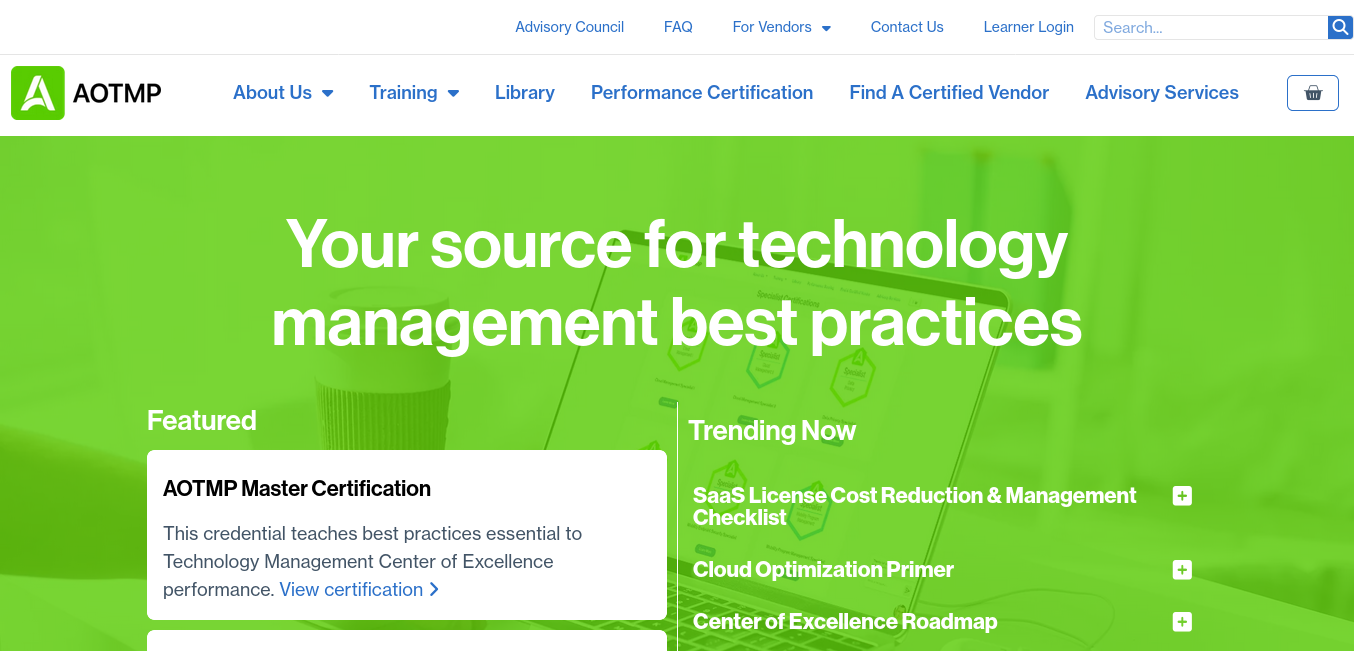Click the Featured heading
Image resolution: width=1366 pixels, height=651 pixels.
pyautogui.click(x=202, y=421)
